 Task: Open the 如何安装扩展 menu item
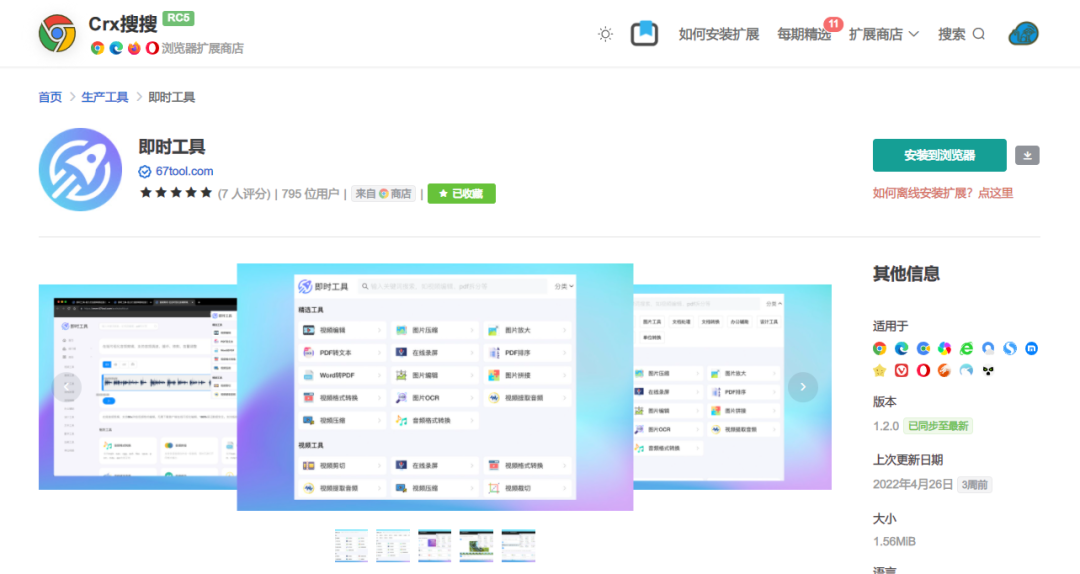718,34
